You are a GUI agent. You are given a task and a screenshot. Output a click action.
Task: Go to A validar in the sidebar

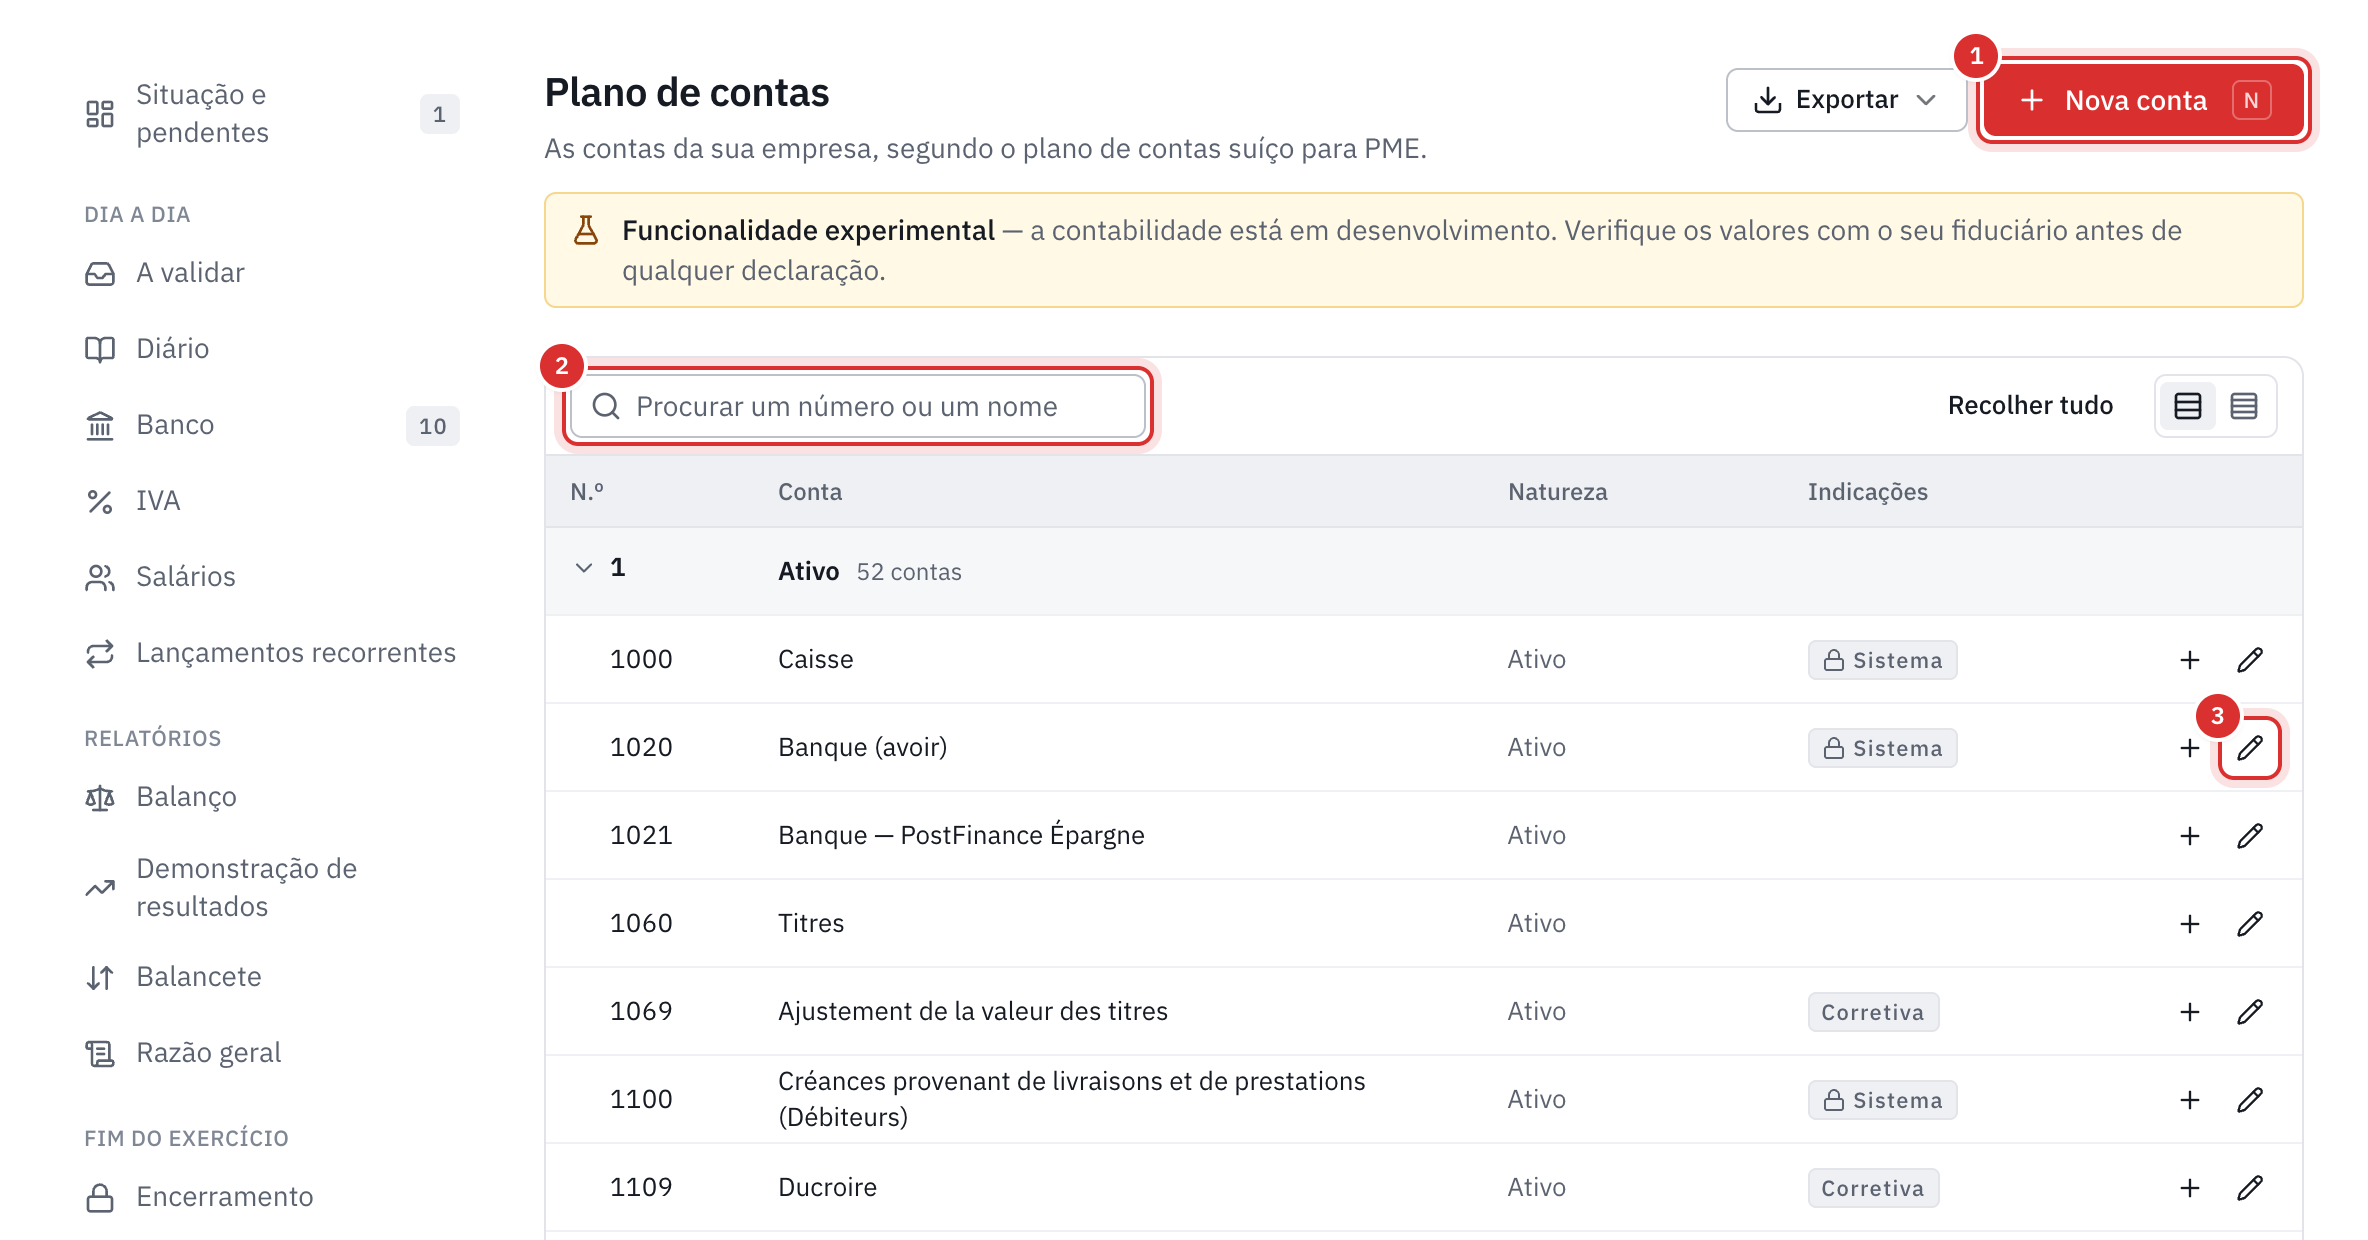(272, 273)
